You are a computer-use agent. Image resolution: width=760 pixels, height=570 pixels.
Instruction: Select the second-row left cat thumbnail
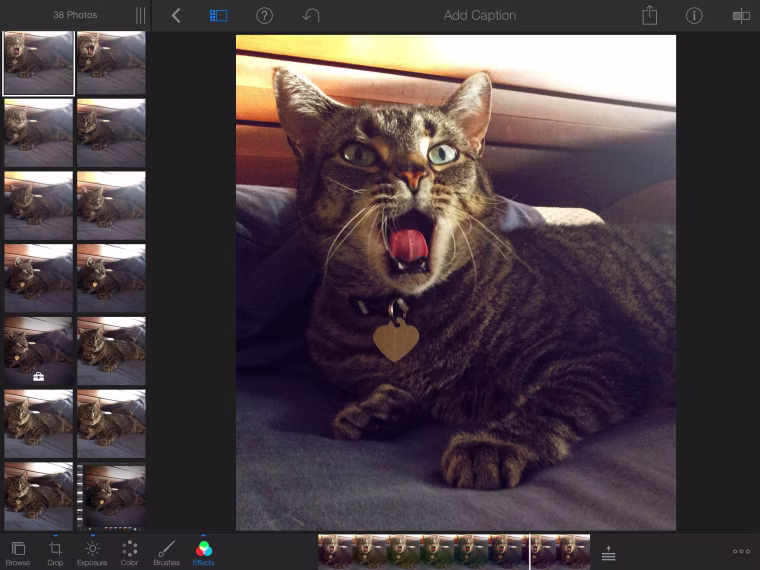tap(39, 133)
